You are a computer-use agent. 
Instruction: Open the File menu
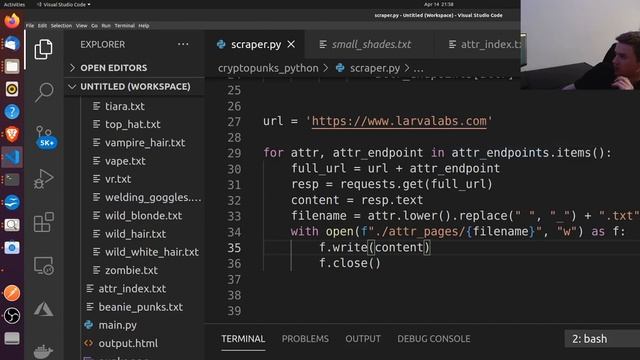coord(30,25)
